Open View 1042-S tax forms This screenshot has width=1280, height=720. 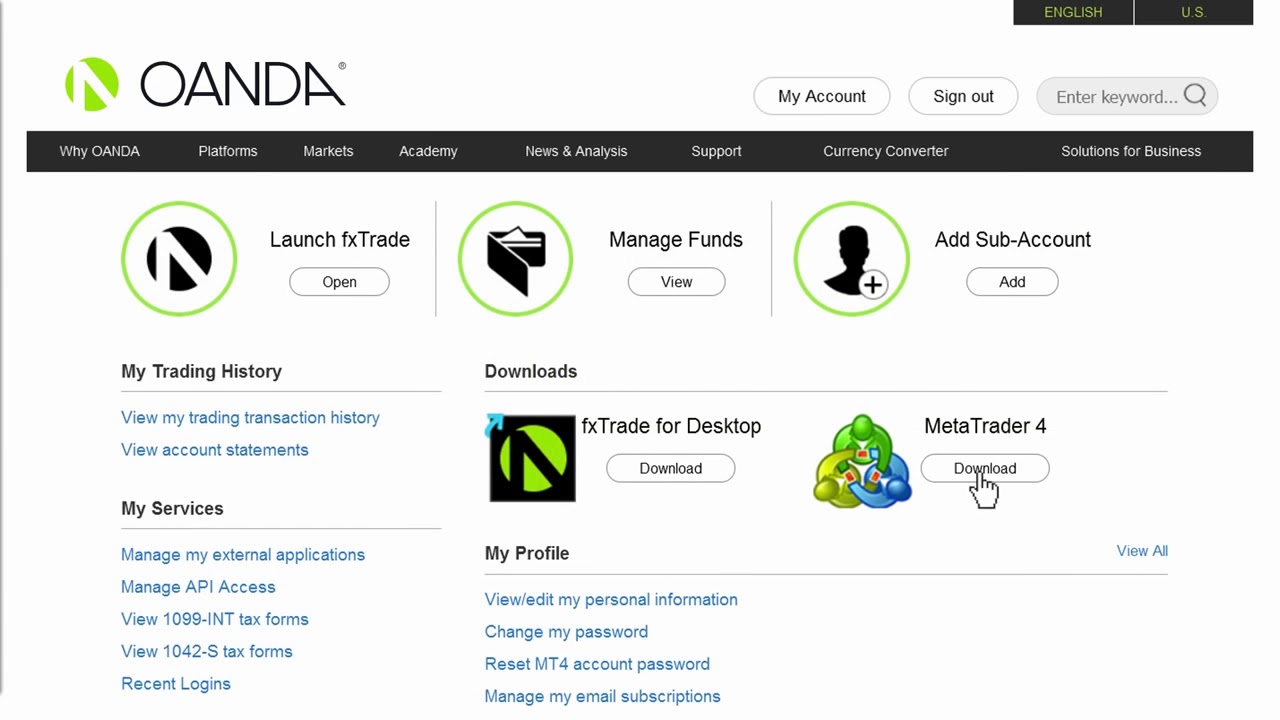click(207, 651)
